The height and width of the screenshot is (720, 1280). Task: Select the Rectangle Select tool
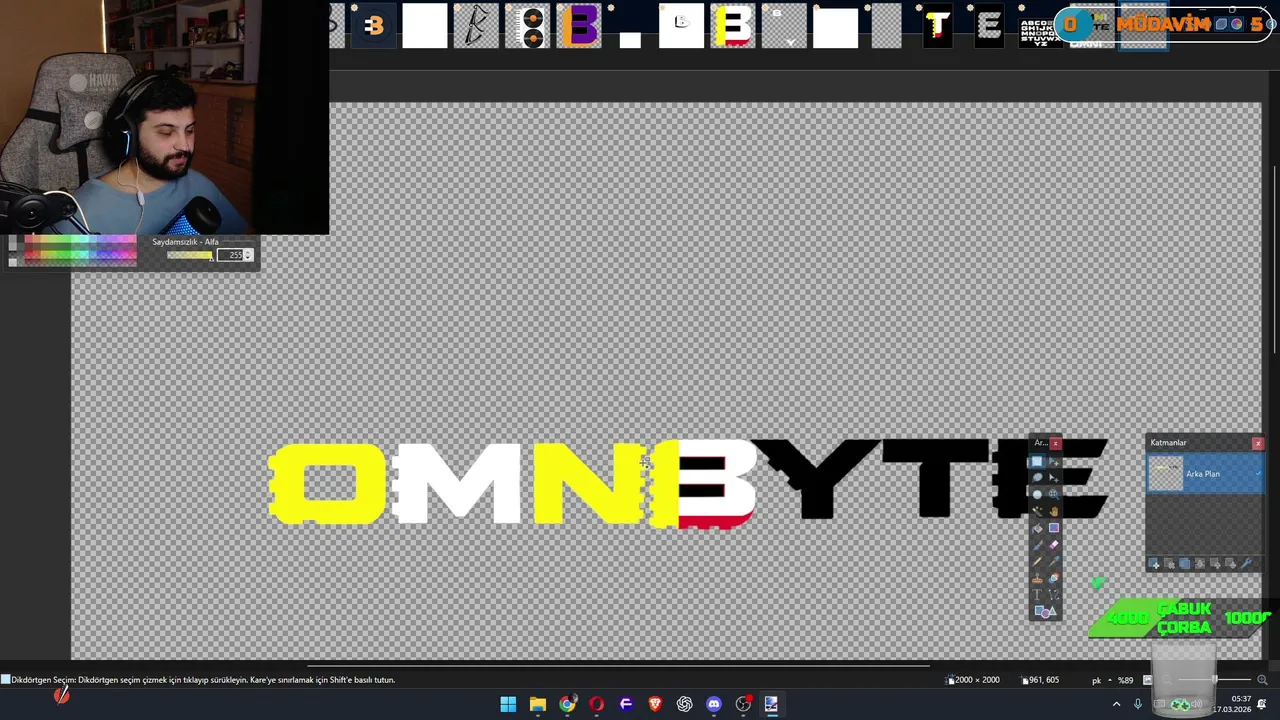coord(1037,462)
